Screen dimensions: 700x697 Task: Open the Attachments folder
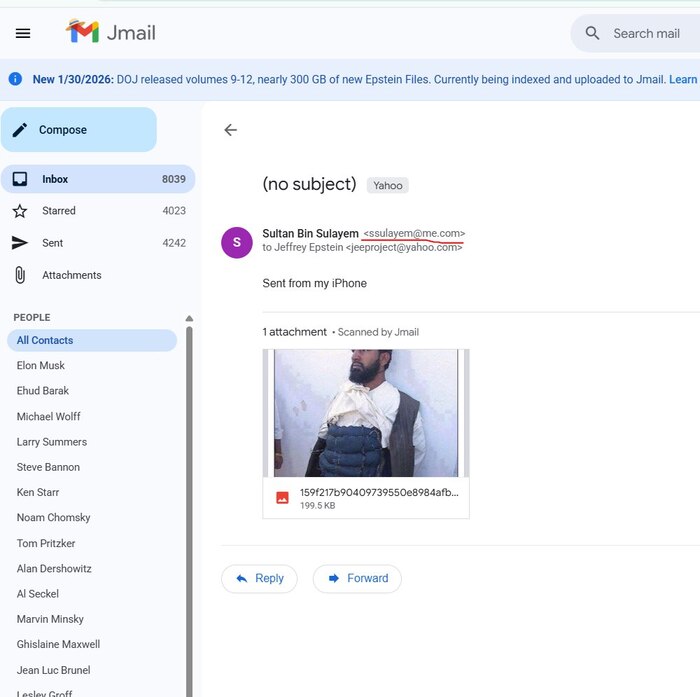(x=71, y=275)
